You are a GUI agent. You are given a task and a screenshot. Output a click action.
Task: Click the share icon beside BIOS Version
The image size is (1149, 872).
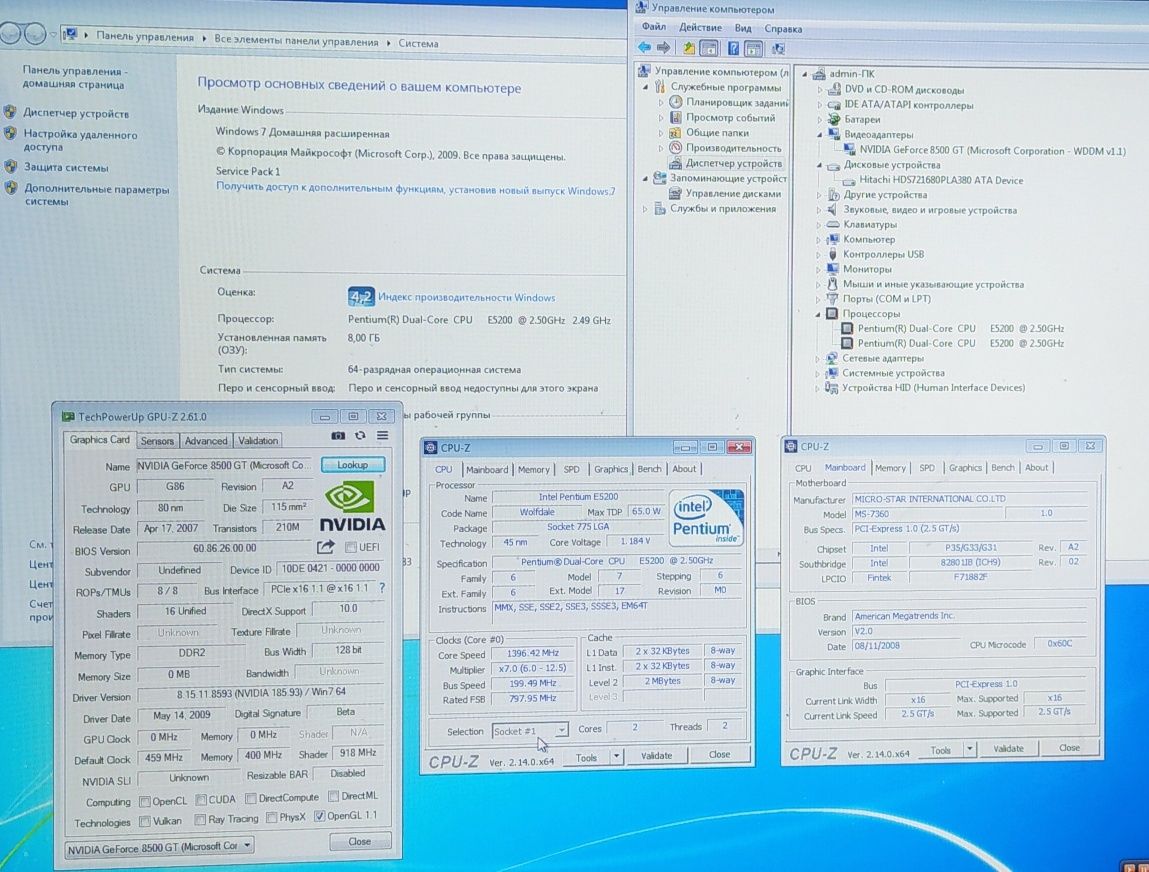coord(325,547)
